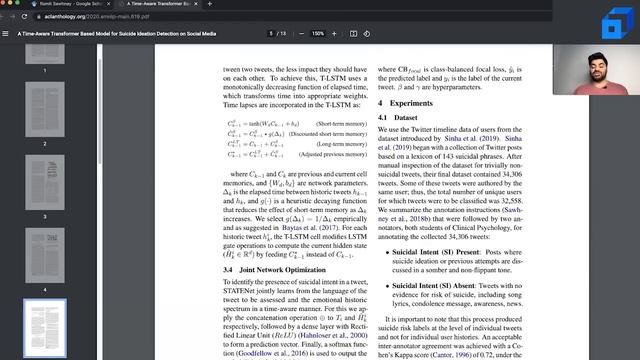Click the PDF document title in toolbar
The width and height of the screenshot is (640, 360).
click(117, 33)
